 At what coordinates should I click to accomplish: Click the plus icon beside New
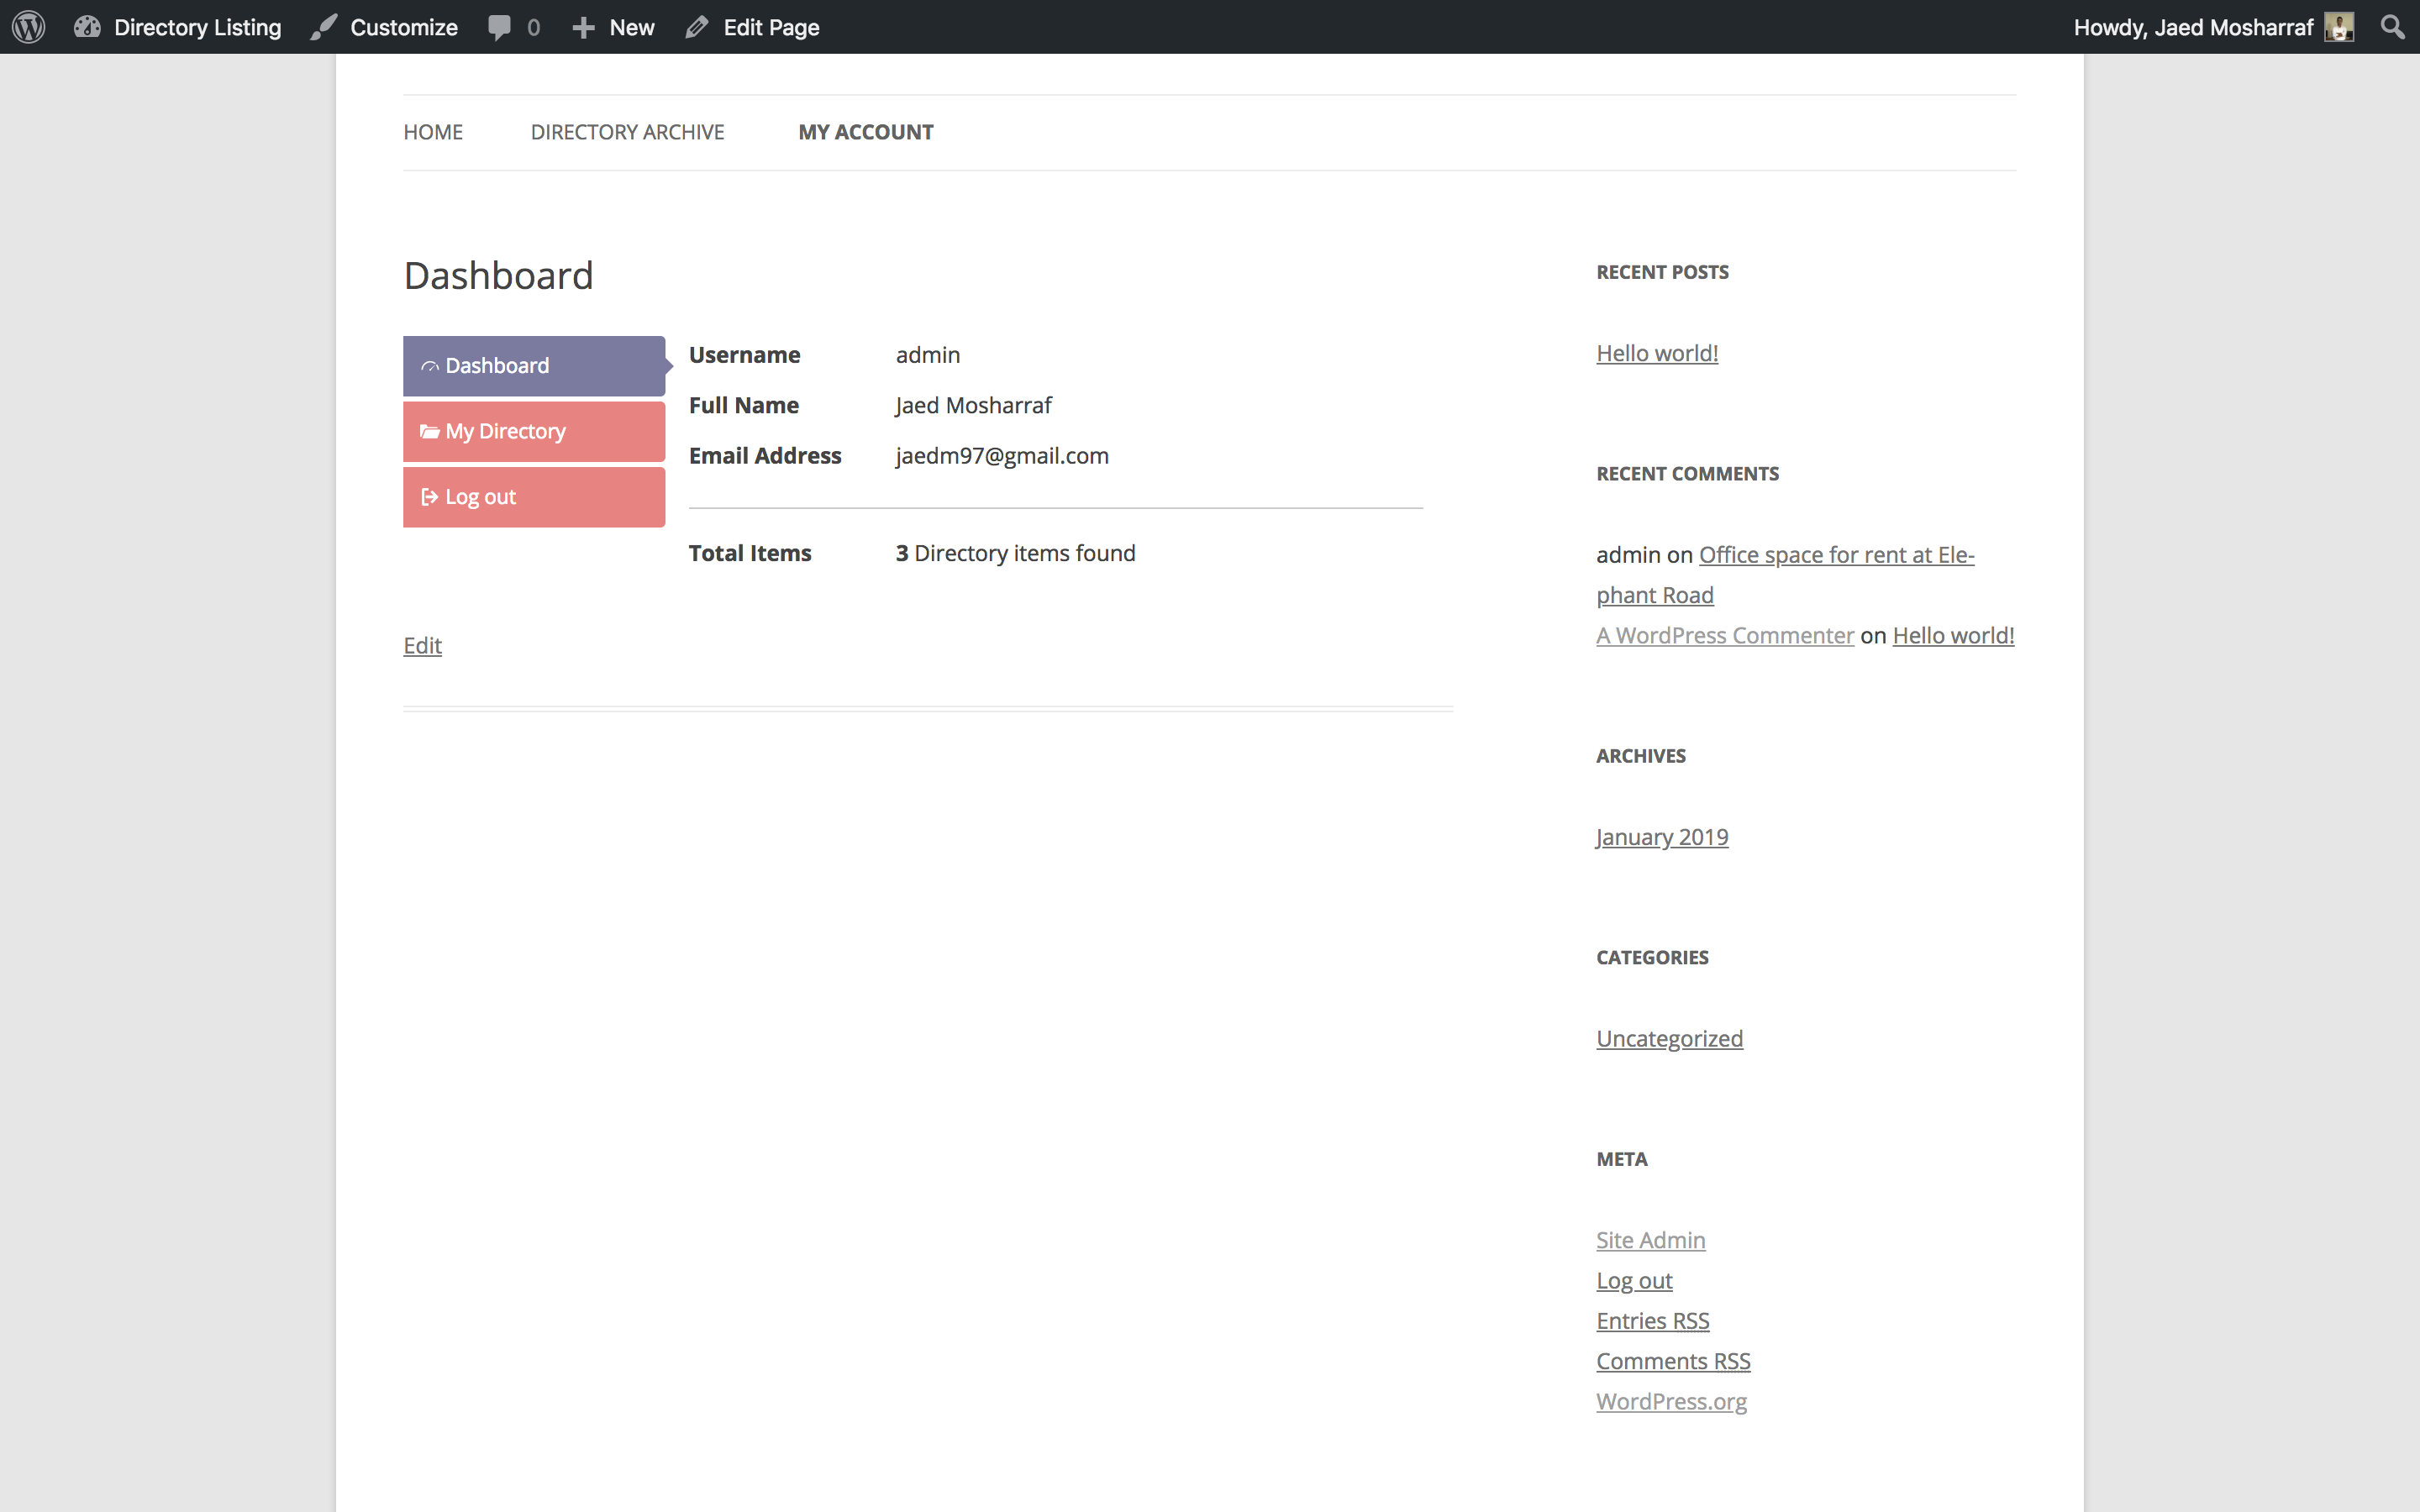pyautogui.click(x=583, y=28)
